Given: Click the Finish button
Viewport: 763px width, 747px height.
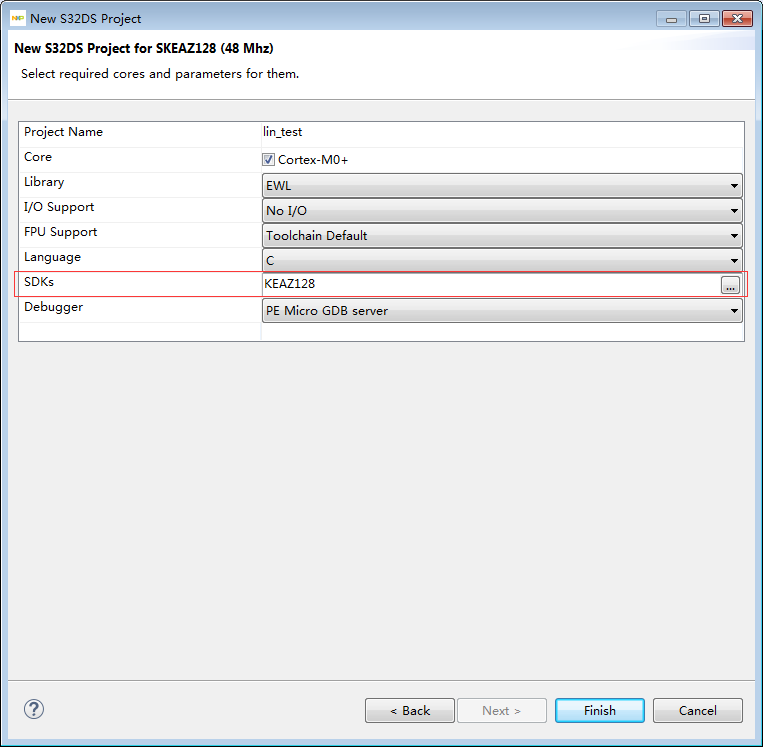Looking at the screenshot, I should 600,711.
